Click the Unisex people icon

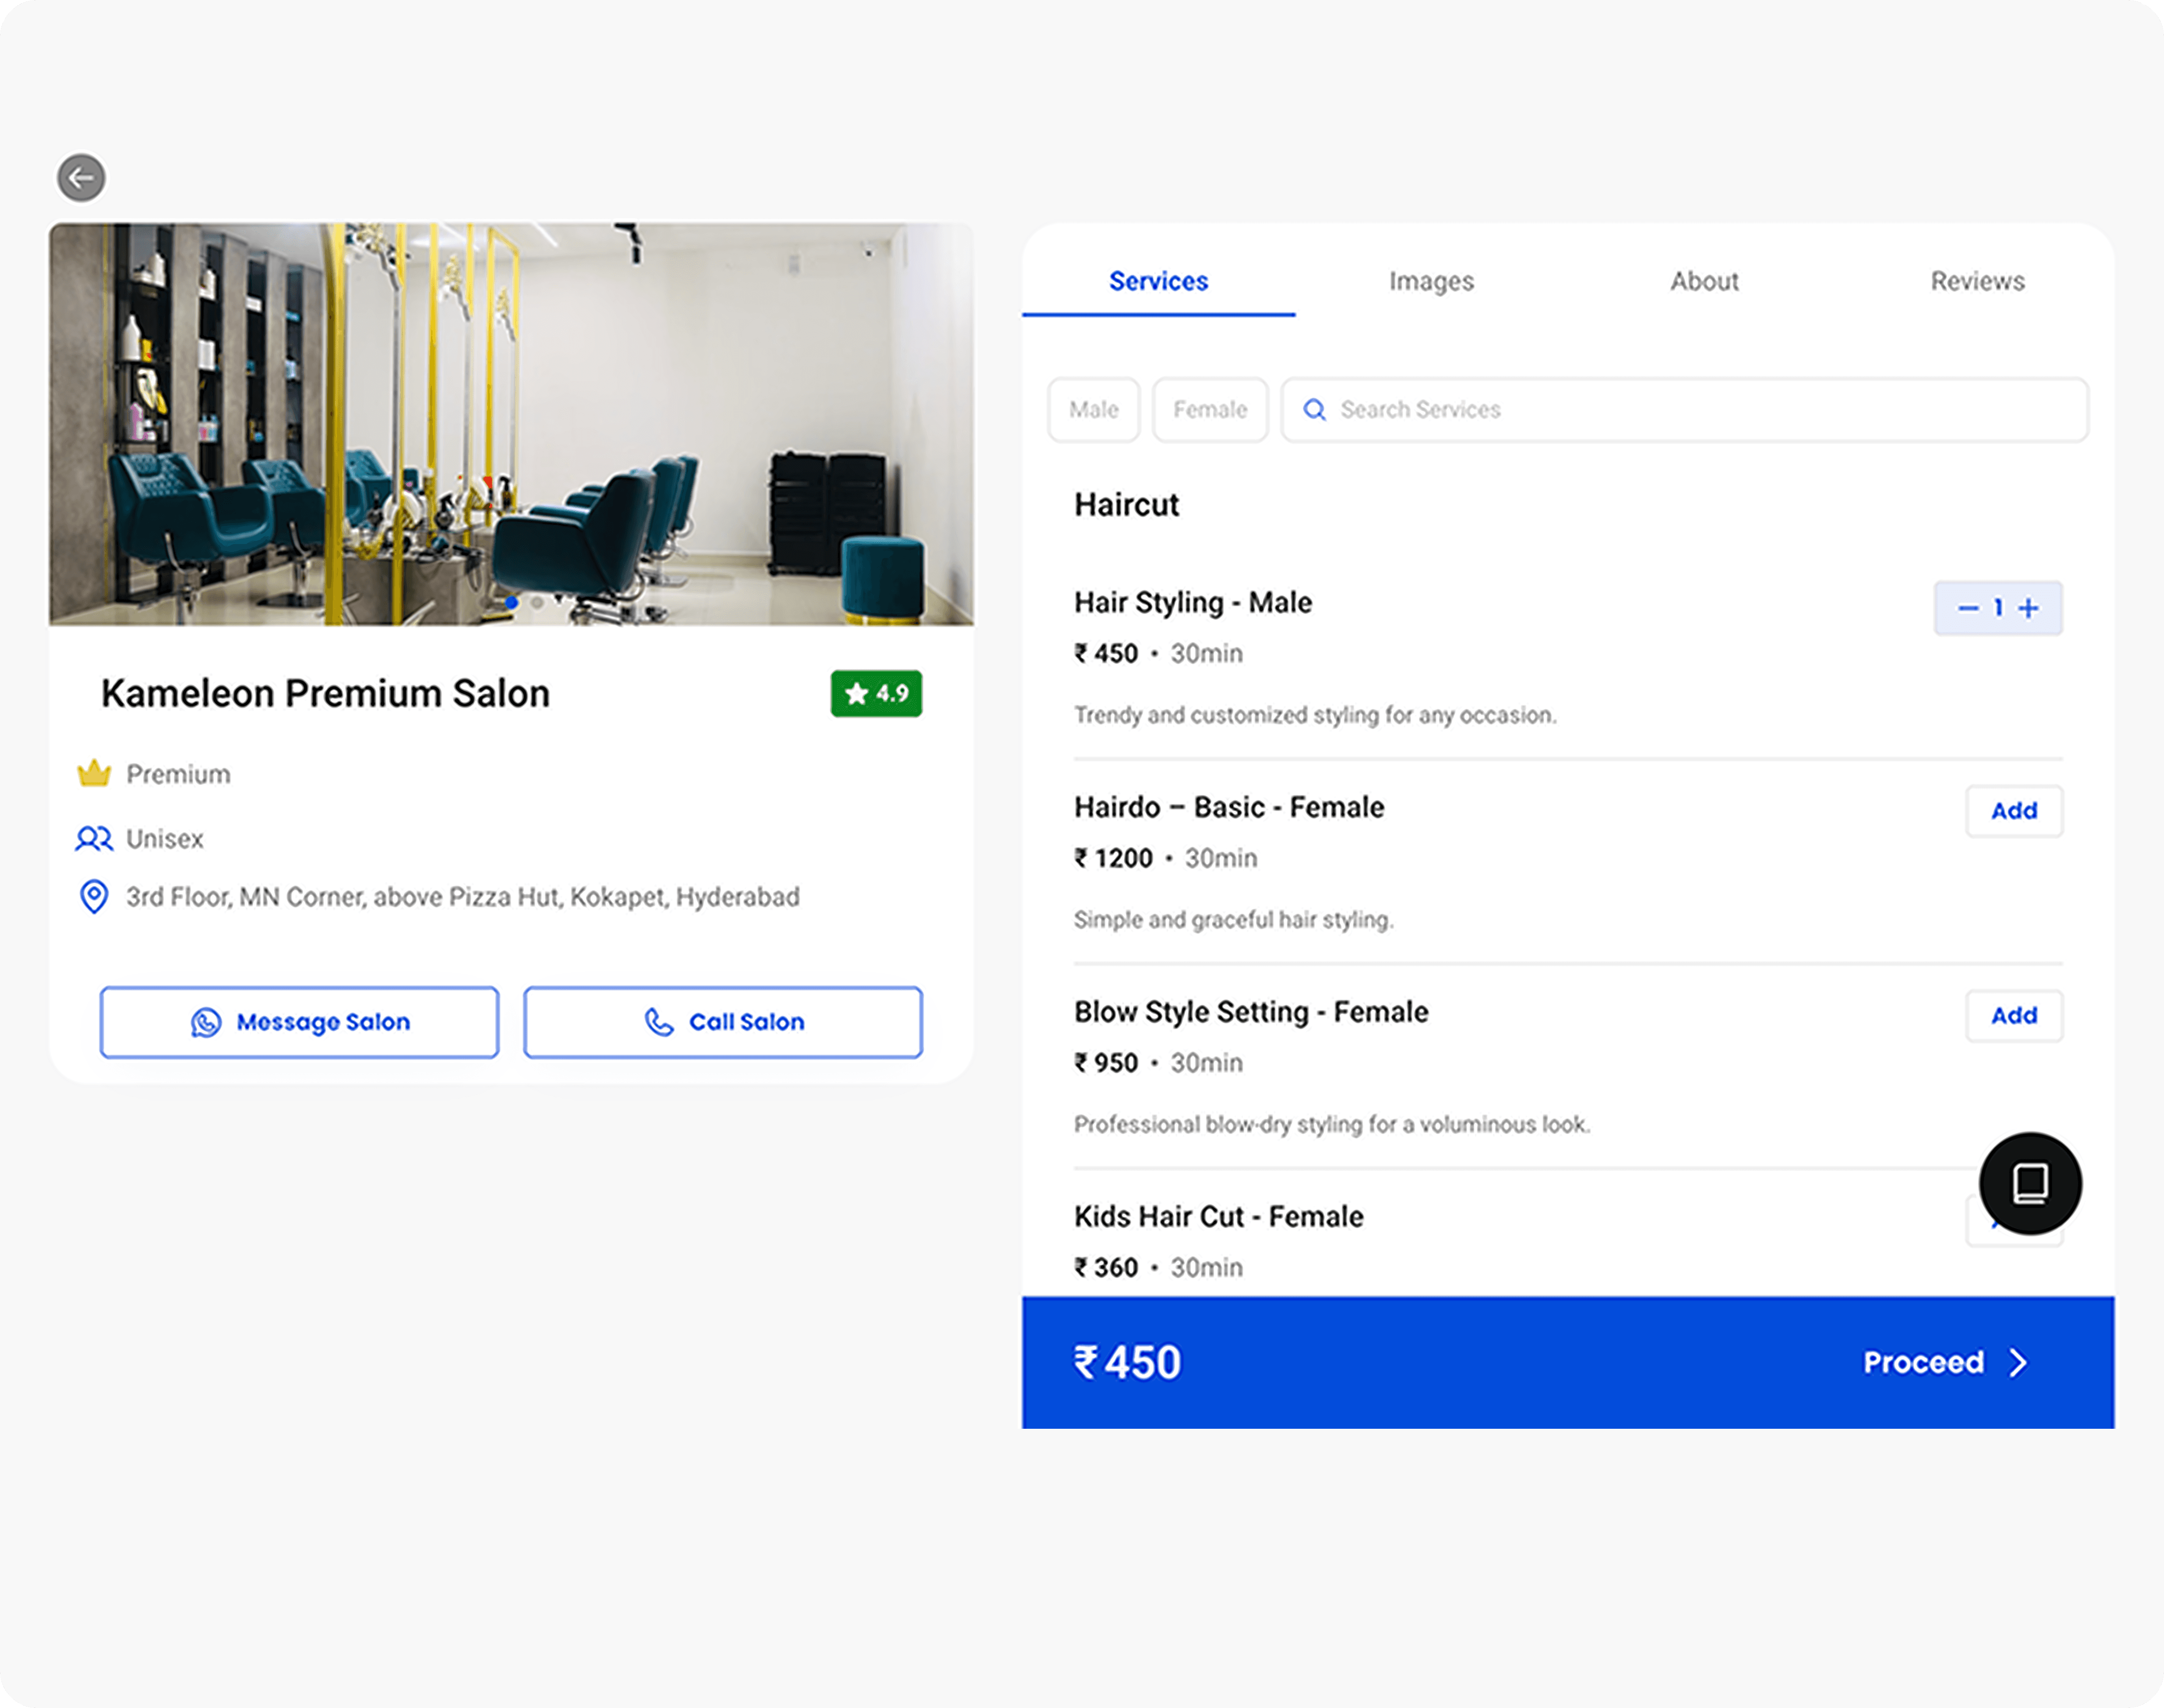point(94,838)
